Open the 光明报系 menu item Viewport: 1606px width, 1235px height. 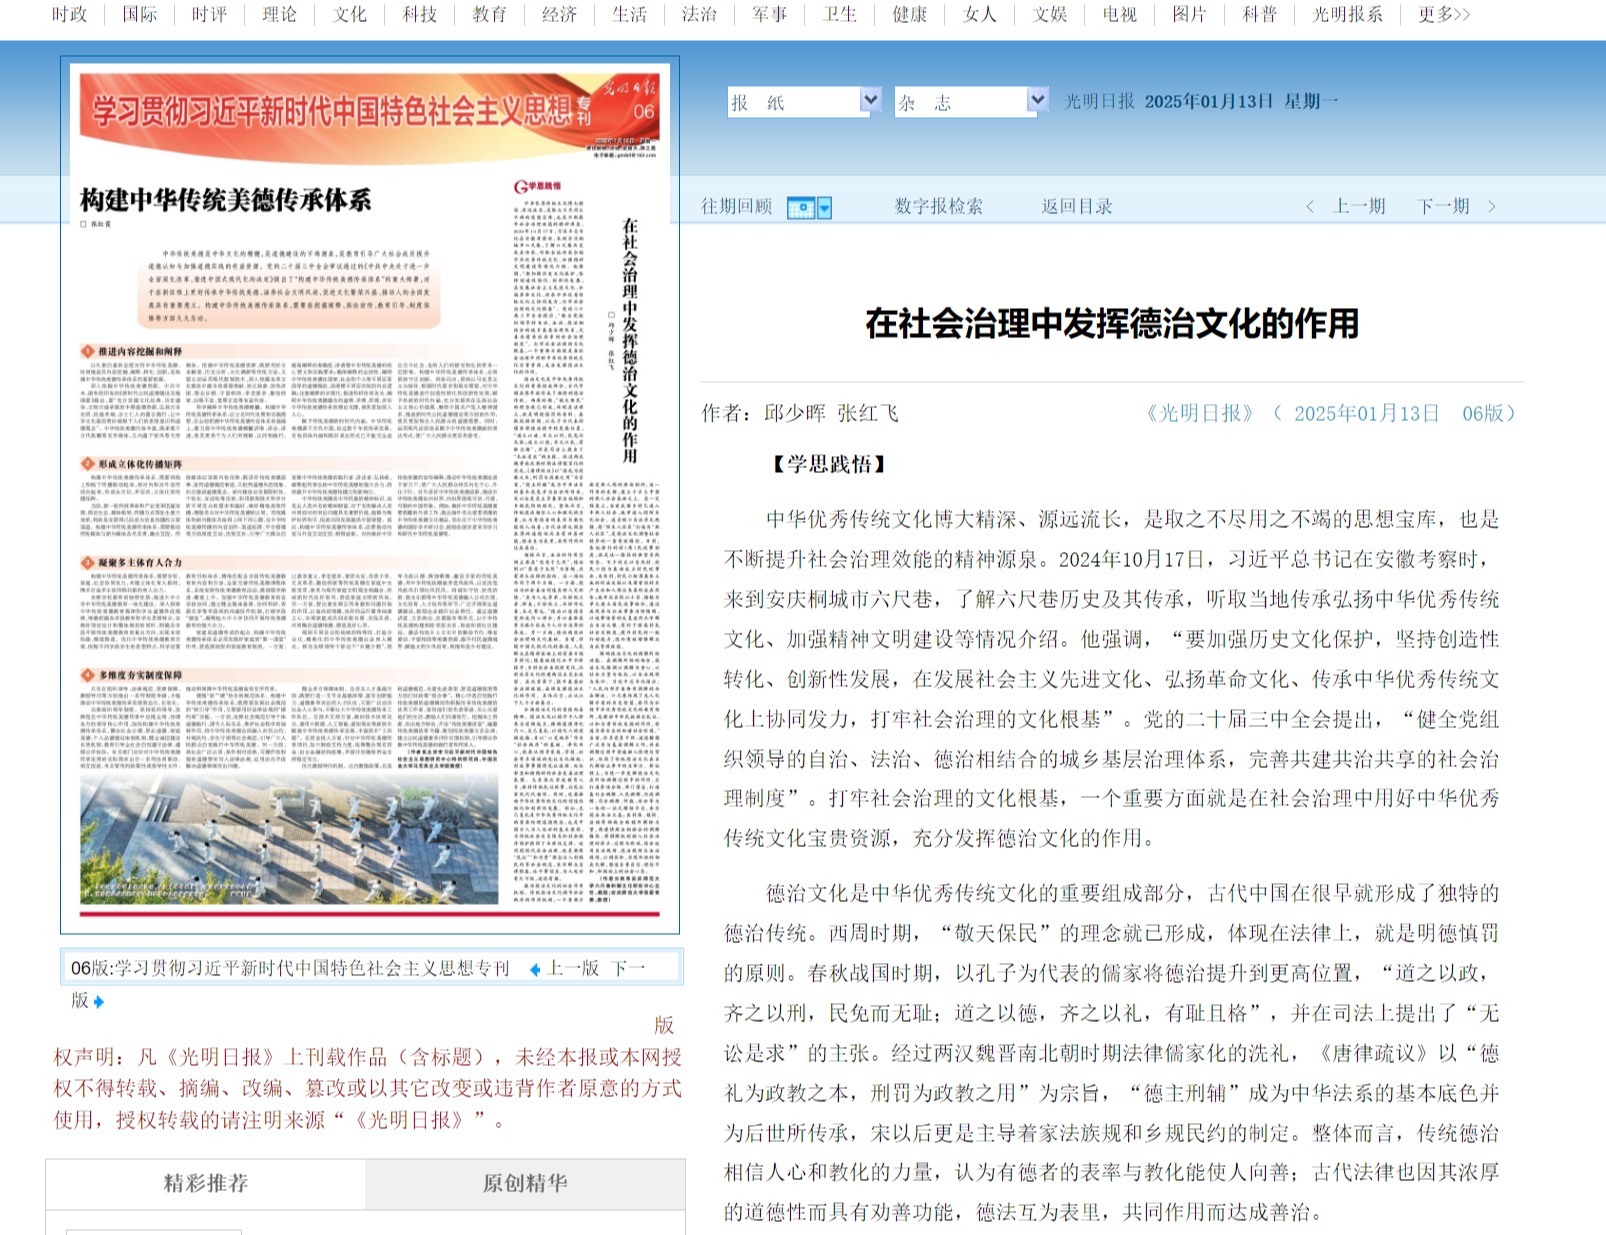(1347, 15)
